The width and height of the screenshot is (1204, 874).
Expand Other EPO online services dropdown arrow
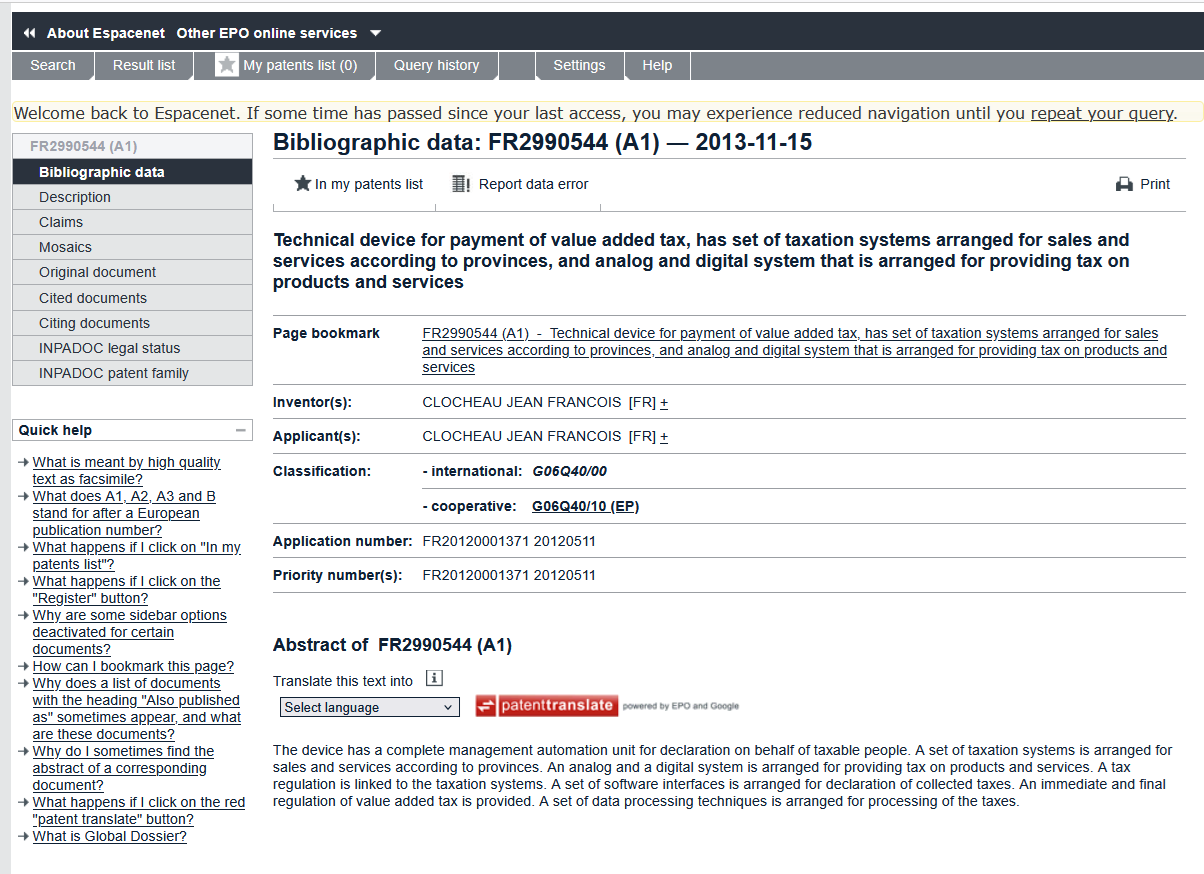[x=376, y=33]
